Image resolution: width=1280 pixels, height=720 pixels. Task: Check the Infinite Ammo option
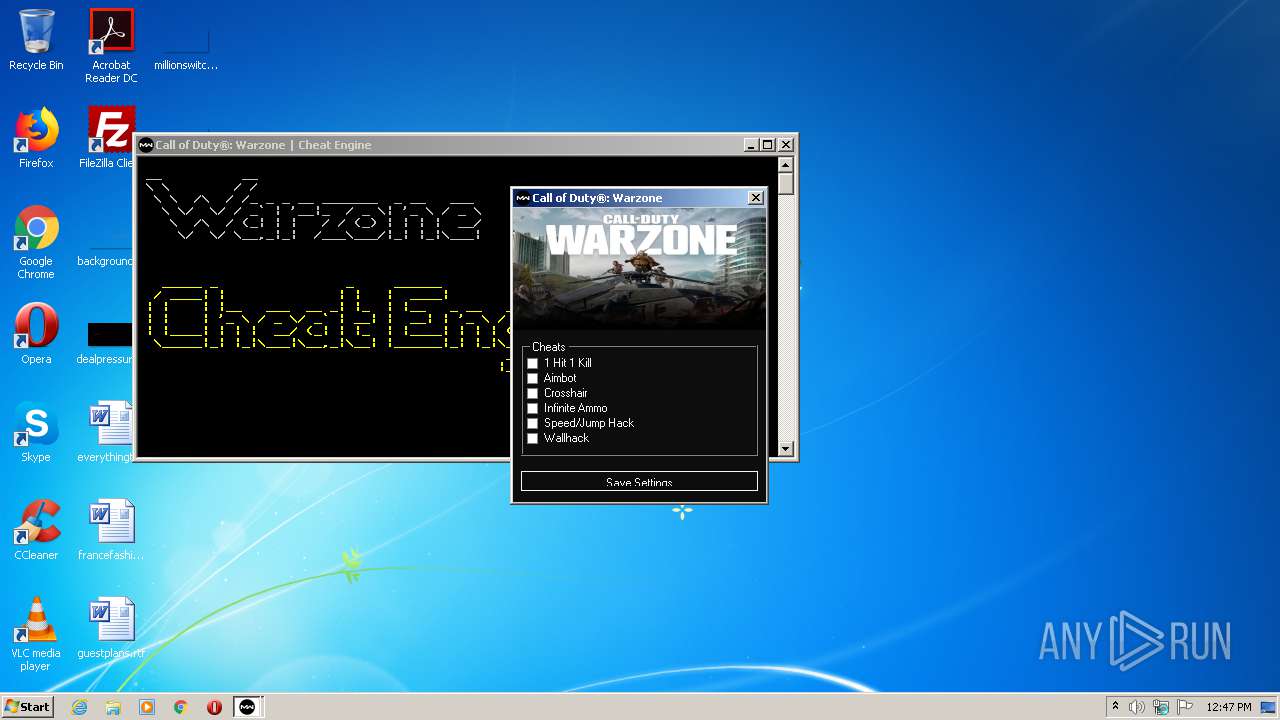(x=532, y=408)
